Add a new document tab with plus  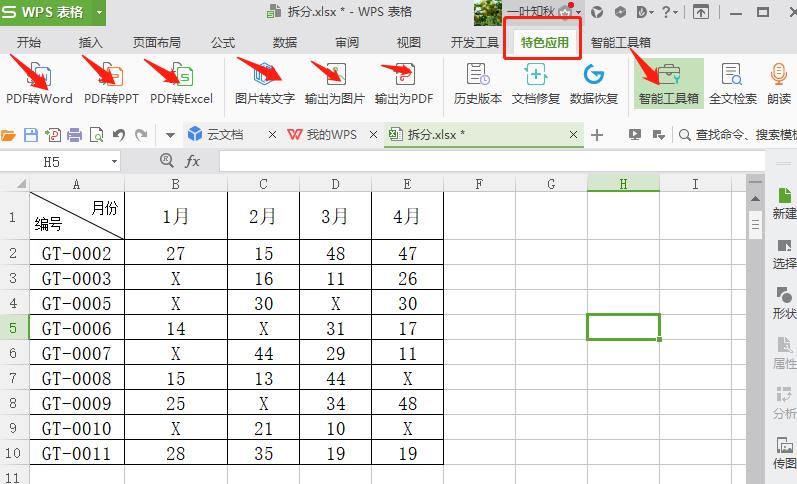[x=597, y=134]
